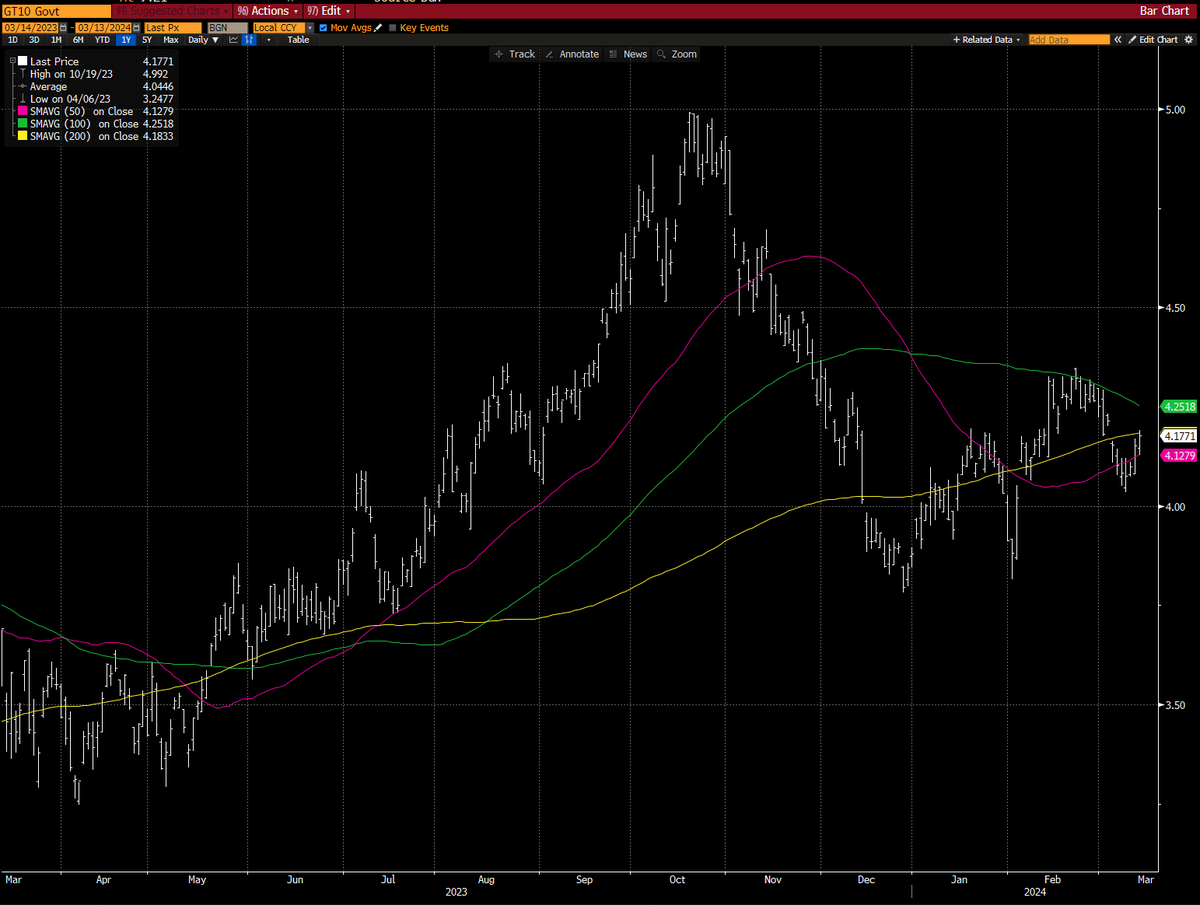Screen dimensions: 1200x905
Task: Click the Average legend row
Action: 96,86
